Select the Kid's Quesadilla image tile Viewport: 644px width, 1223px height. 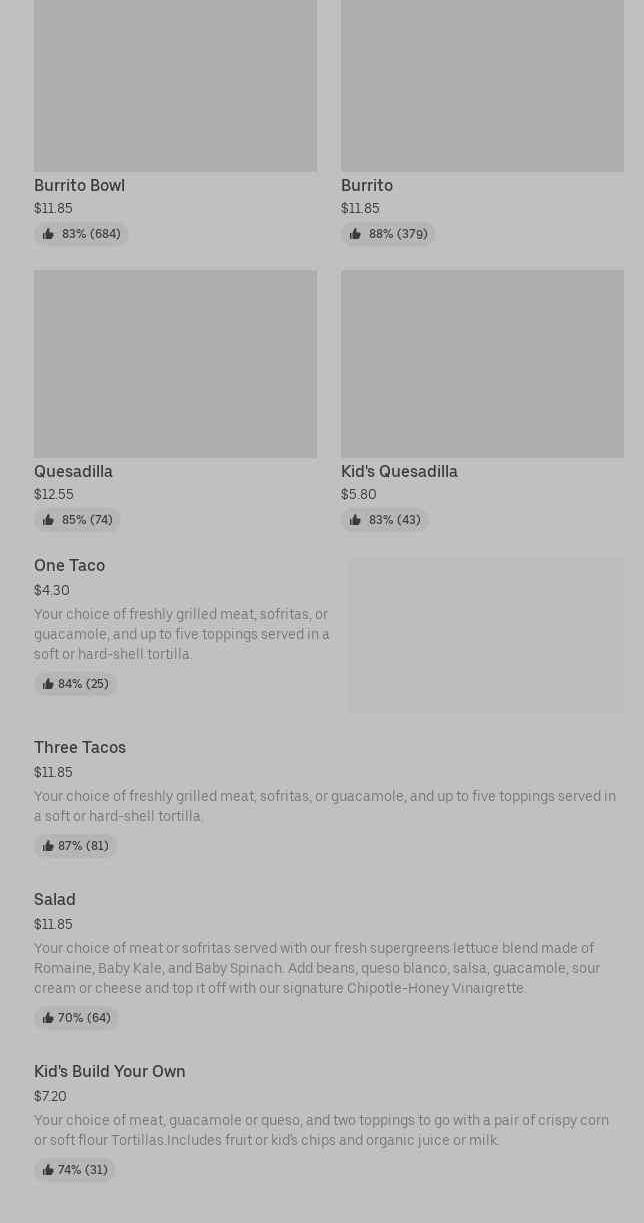pos(482,363)
